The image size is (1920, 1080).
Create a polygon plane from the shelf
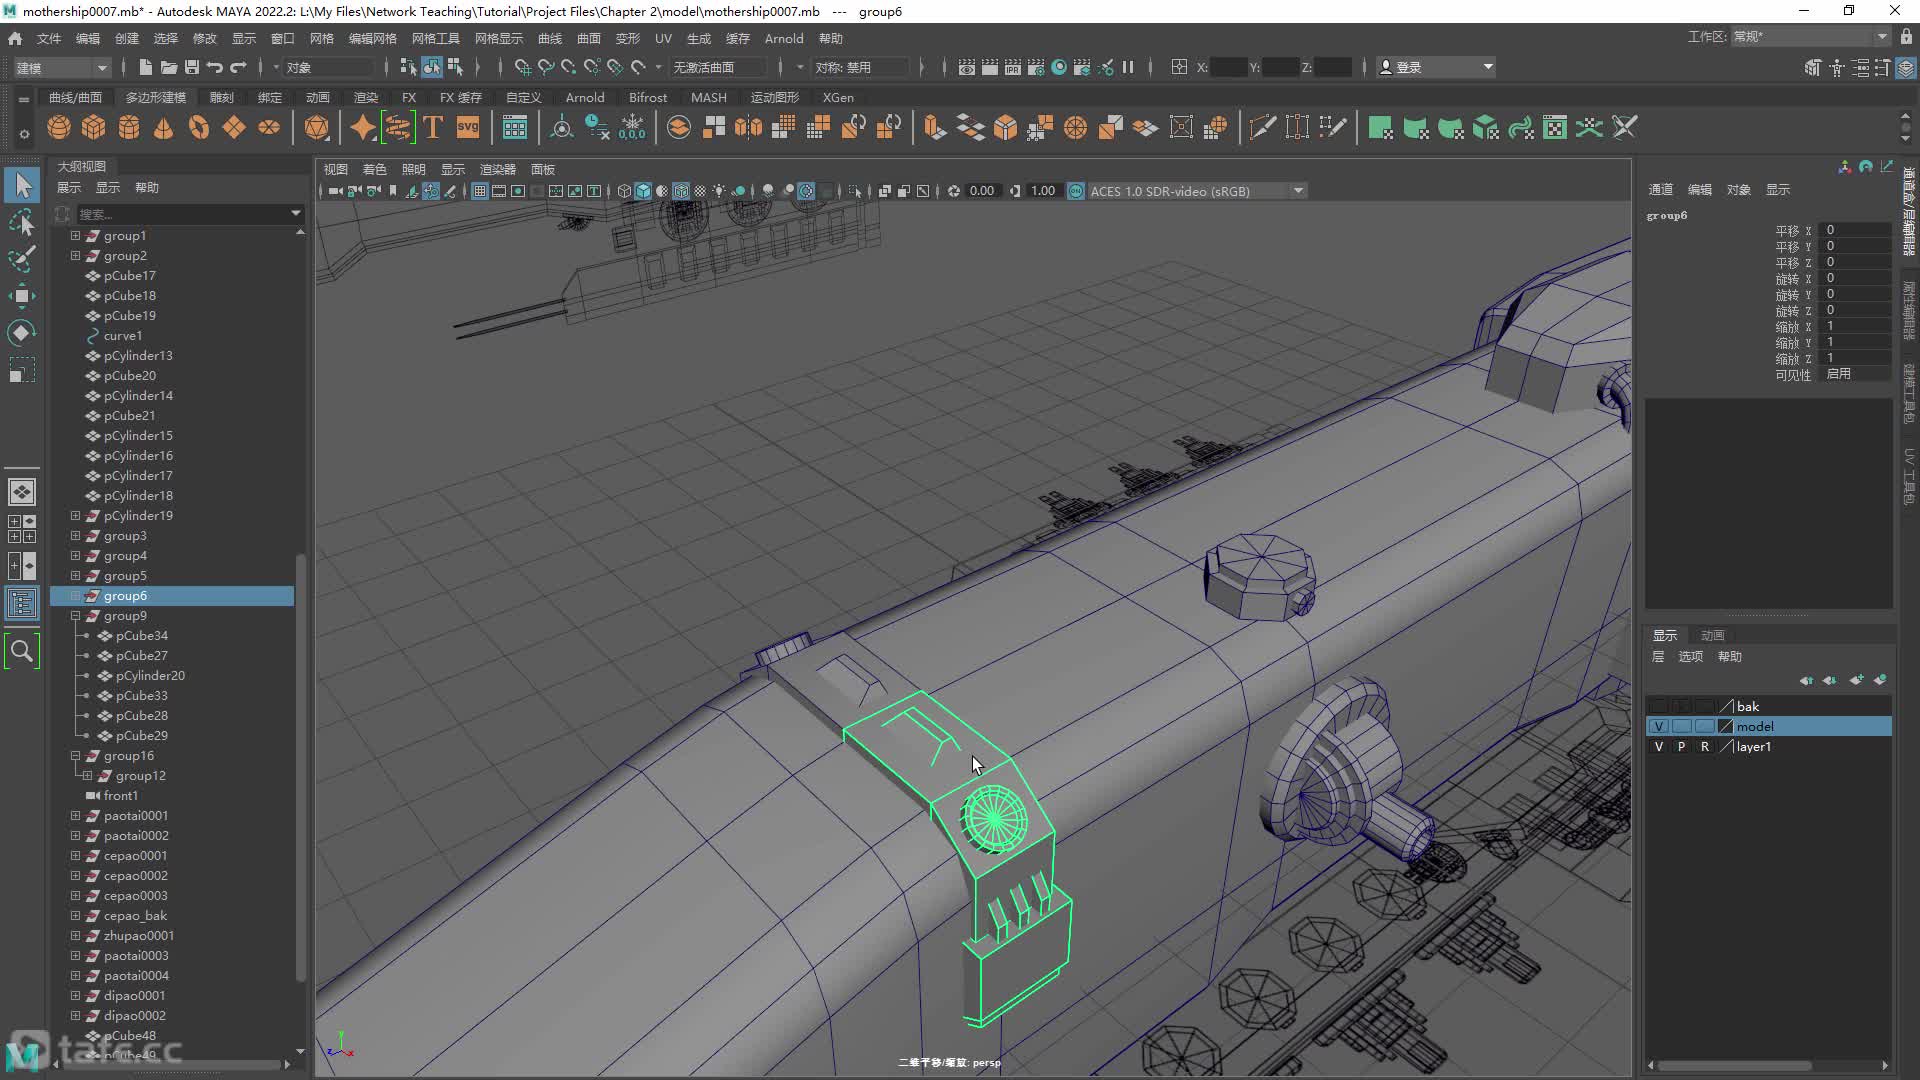tap(234, 127)
